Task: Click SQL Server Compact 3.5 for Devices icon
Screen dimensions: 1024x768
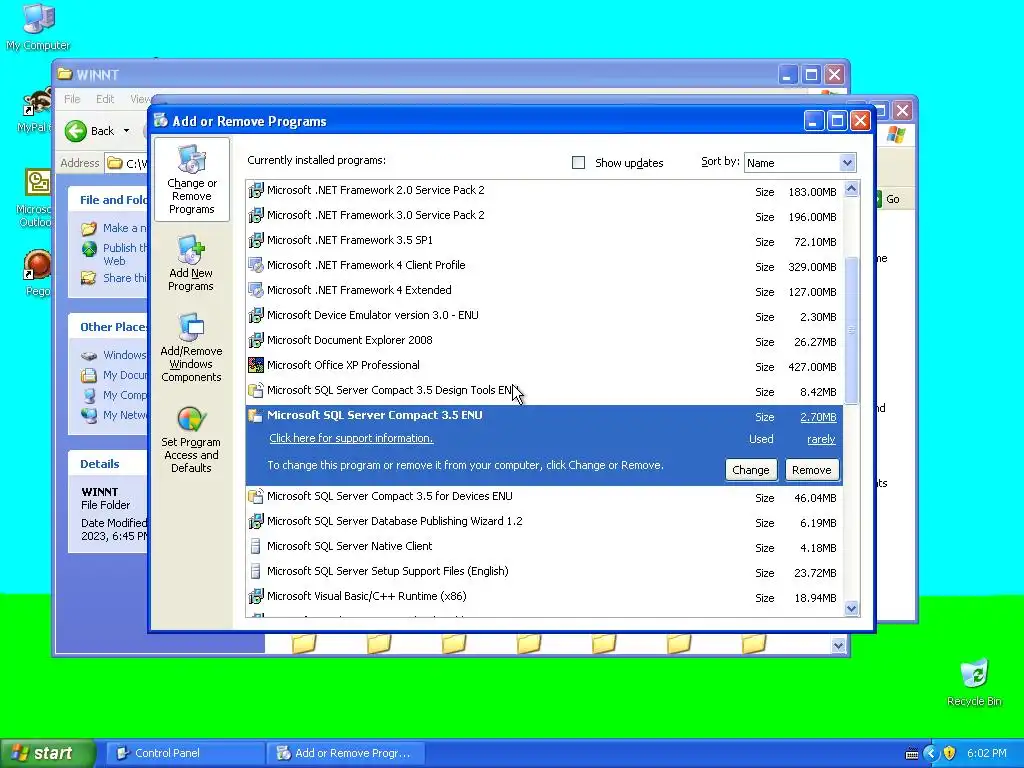Action: coord(256,496)
